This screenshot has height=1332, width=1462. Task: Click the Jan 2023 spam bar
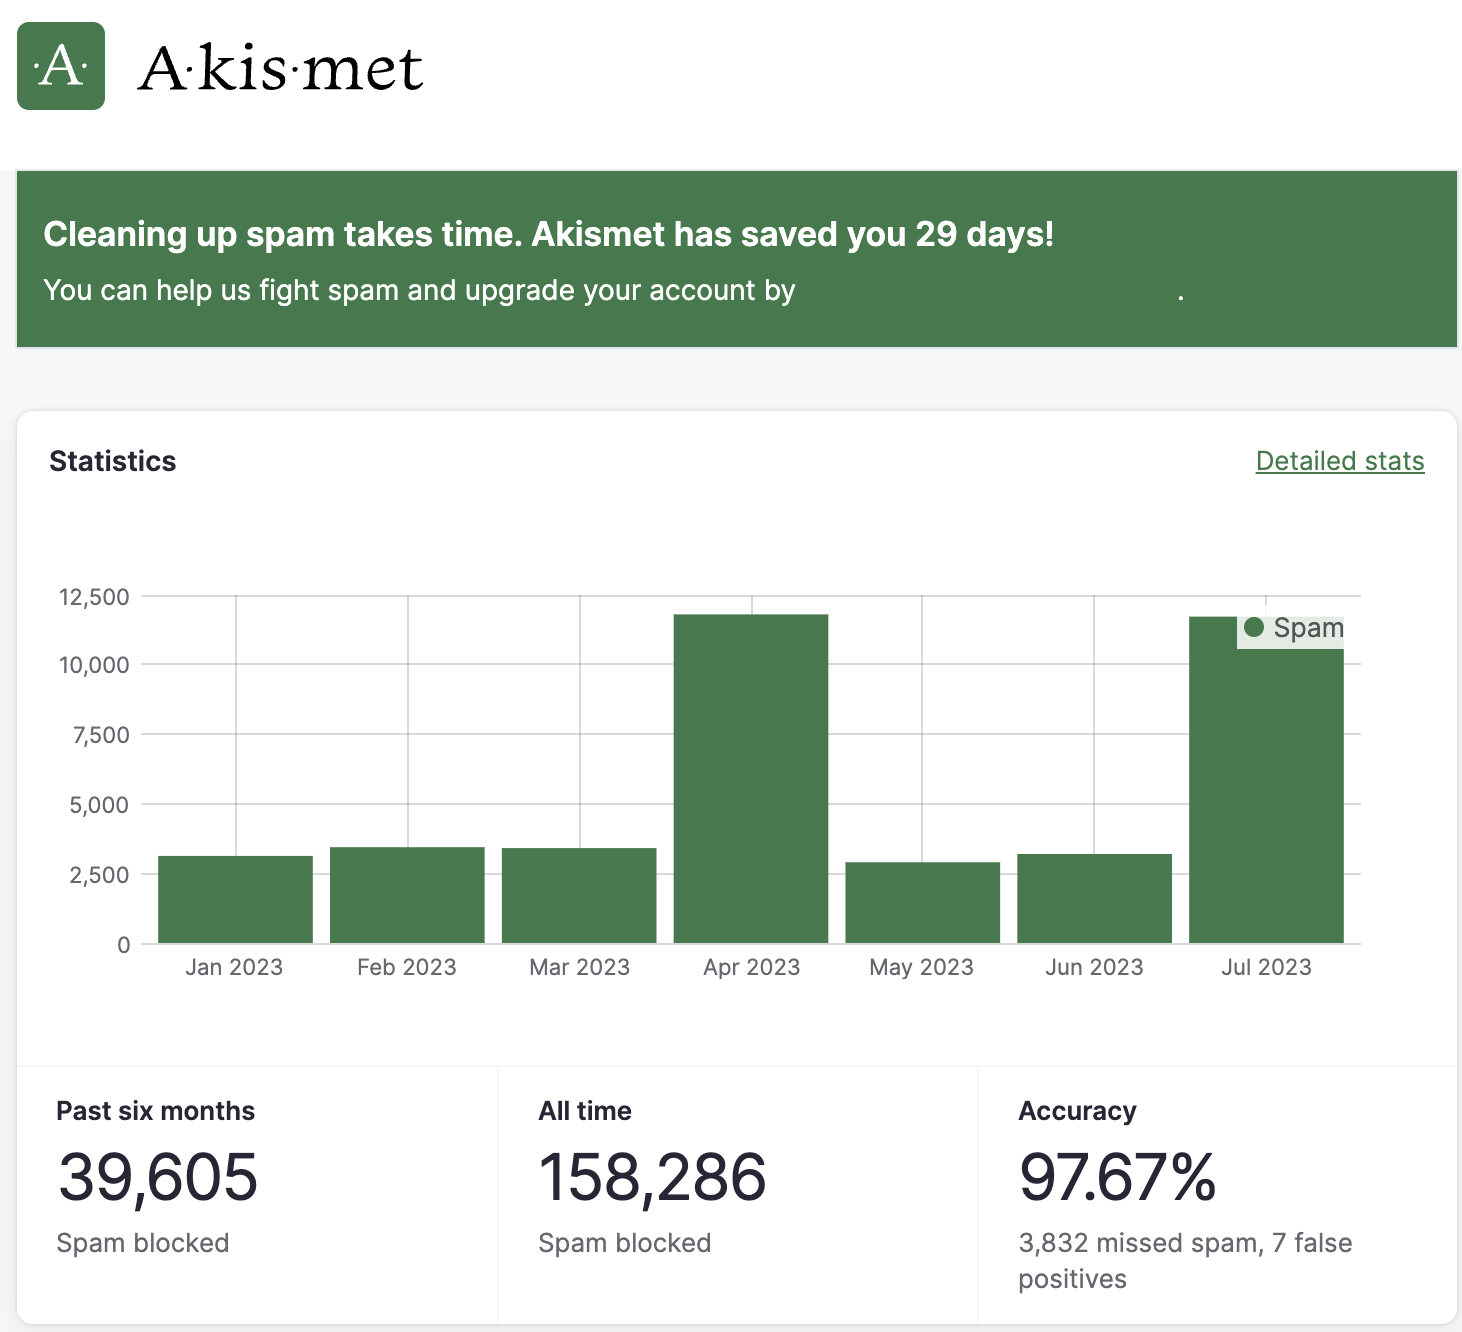[235, 899]
